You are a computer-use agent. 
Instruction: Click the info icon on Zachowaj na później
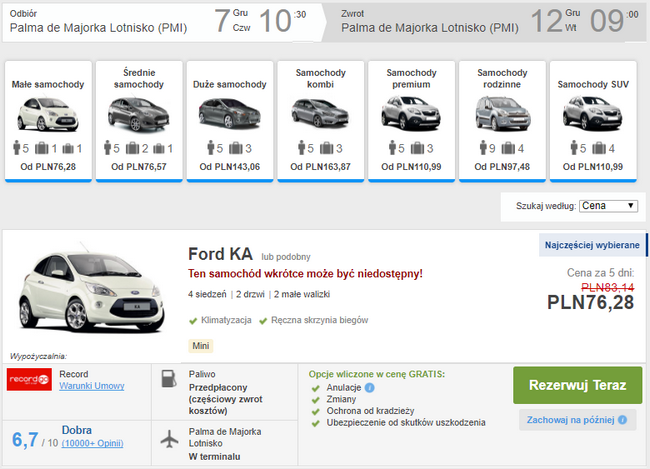622,420
